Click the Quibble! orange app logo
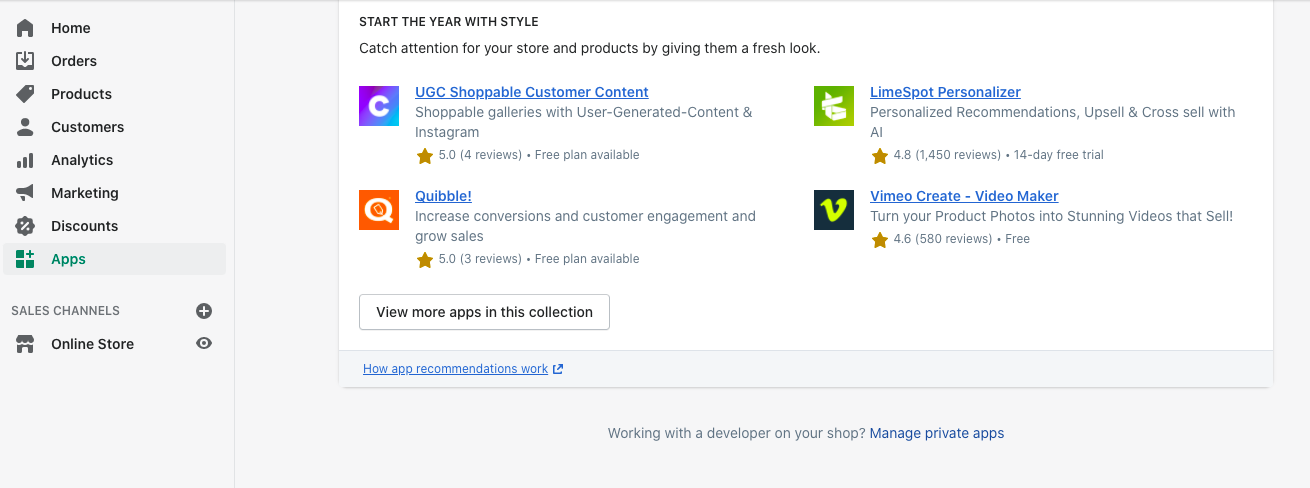This screenshot has width=1310, height=488. [379, 210]
